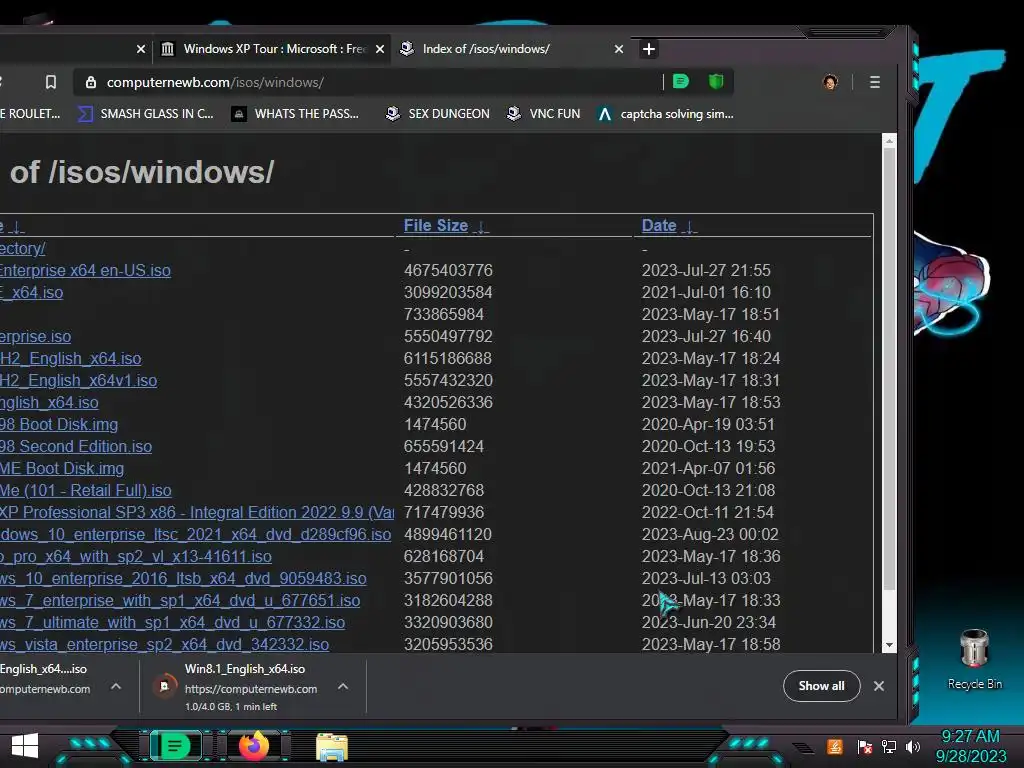The width and height of the screenshot is (1024, 768).
Task: Open network tray icon
Action: click(x=889, y=746)
